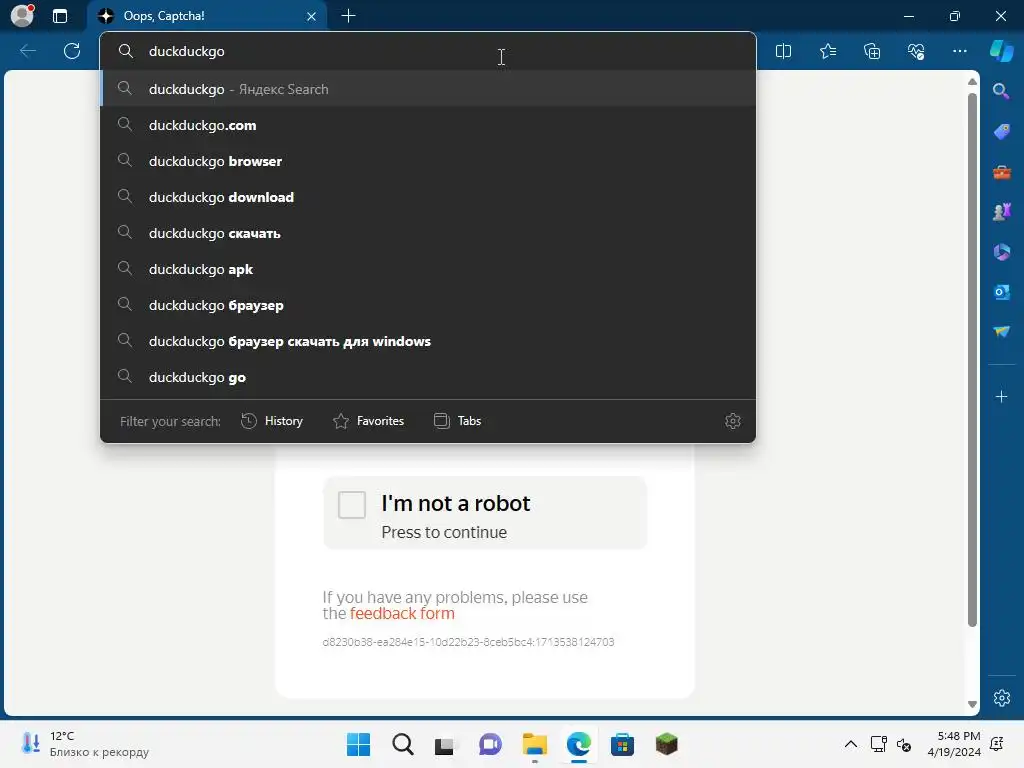Open search suggestion settings gear
The height and width of the screenshot is (768, 1024).
[x=733, y=421]
